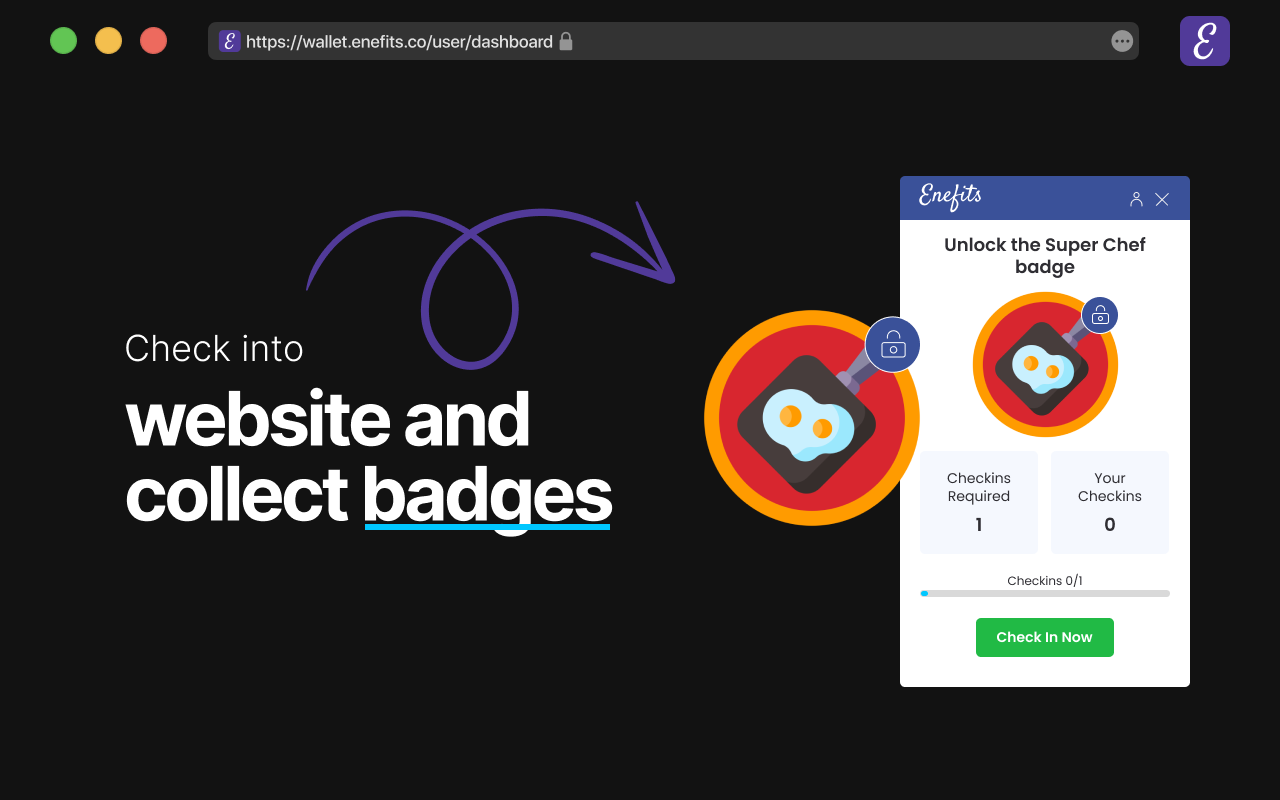Click the underlined badges heading word

tap(487, 495)
